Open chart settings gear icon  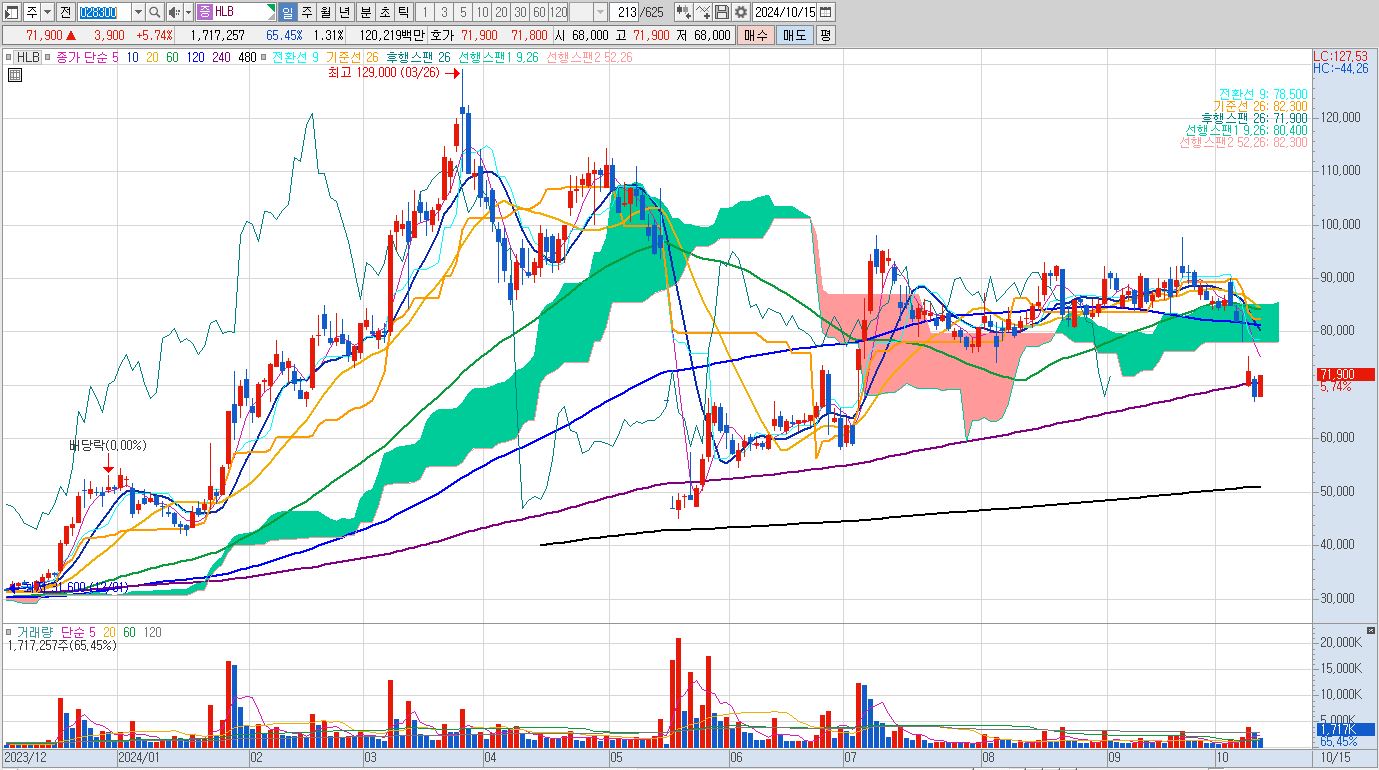point(740,12)
